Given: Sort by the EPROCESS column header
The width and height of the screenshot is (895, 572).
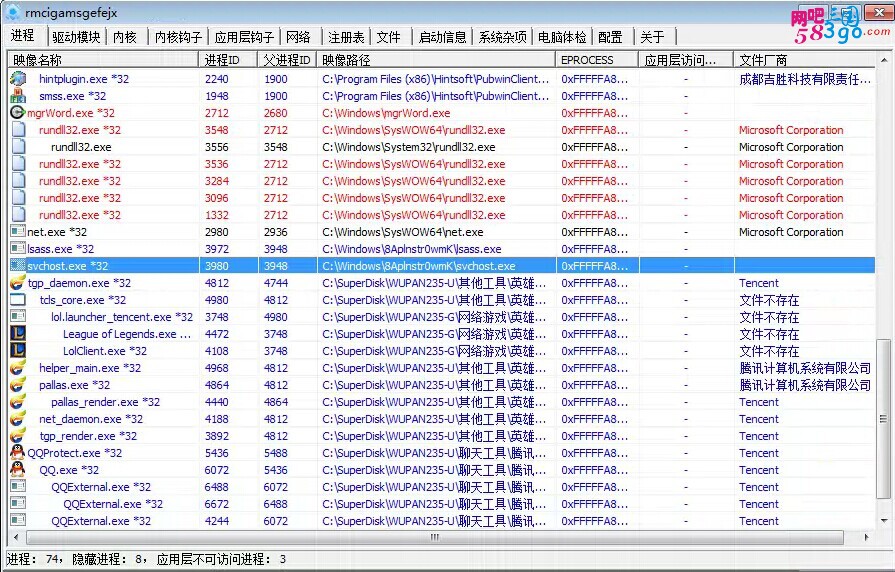Looking at the screenshot, I should 597,60.
